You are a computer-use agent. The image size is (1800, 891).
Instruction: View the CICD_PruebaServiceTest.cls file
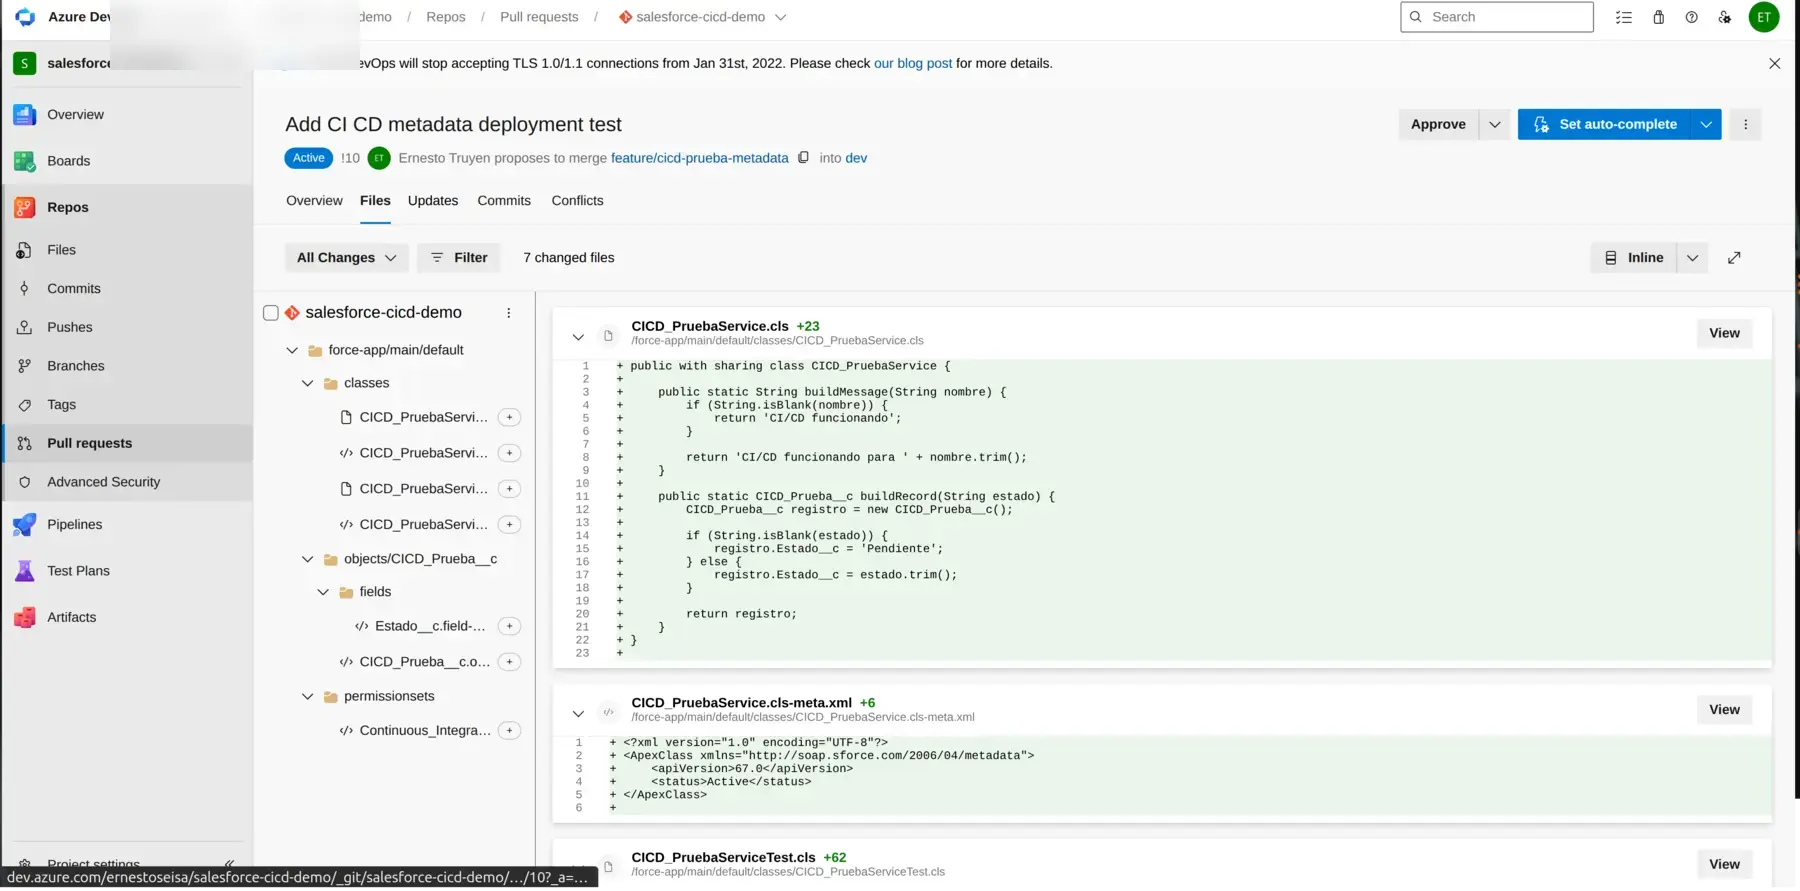click(1724, 865)
